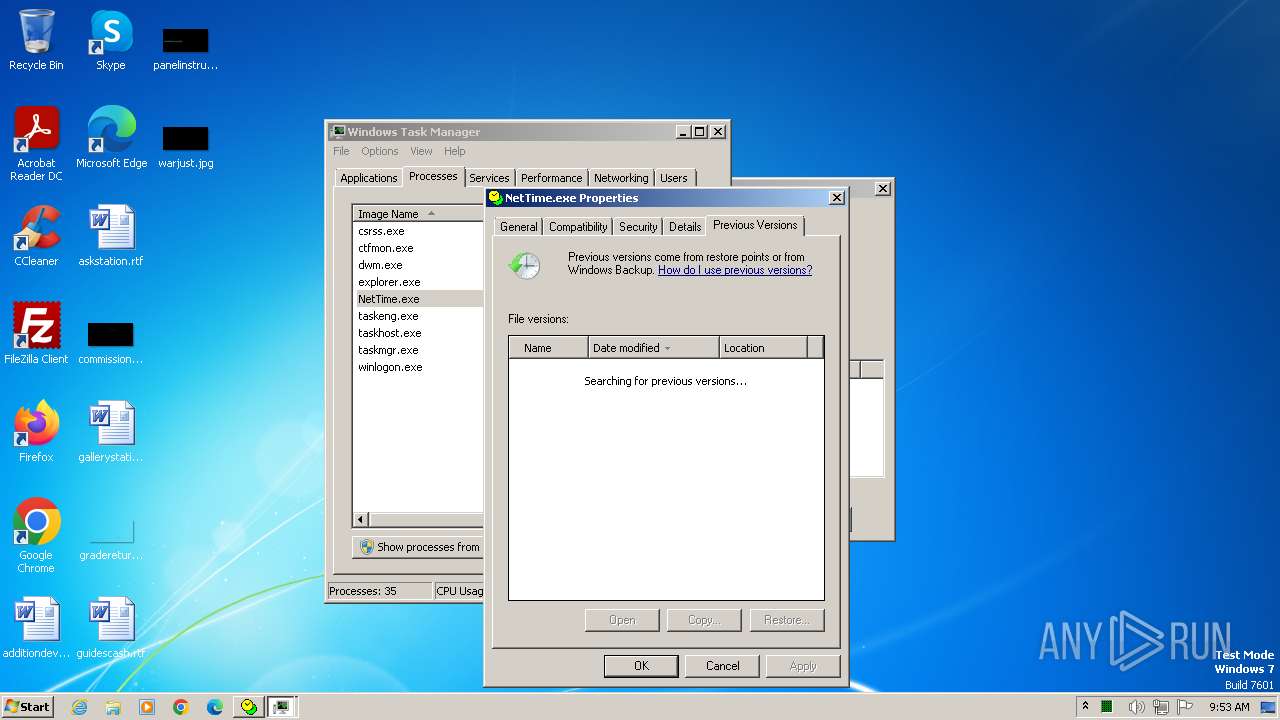Sort by Image Name column header
The height and width of the screenshot is (720, 1280).
coord(418,213)
